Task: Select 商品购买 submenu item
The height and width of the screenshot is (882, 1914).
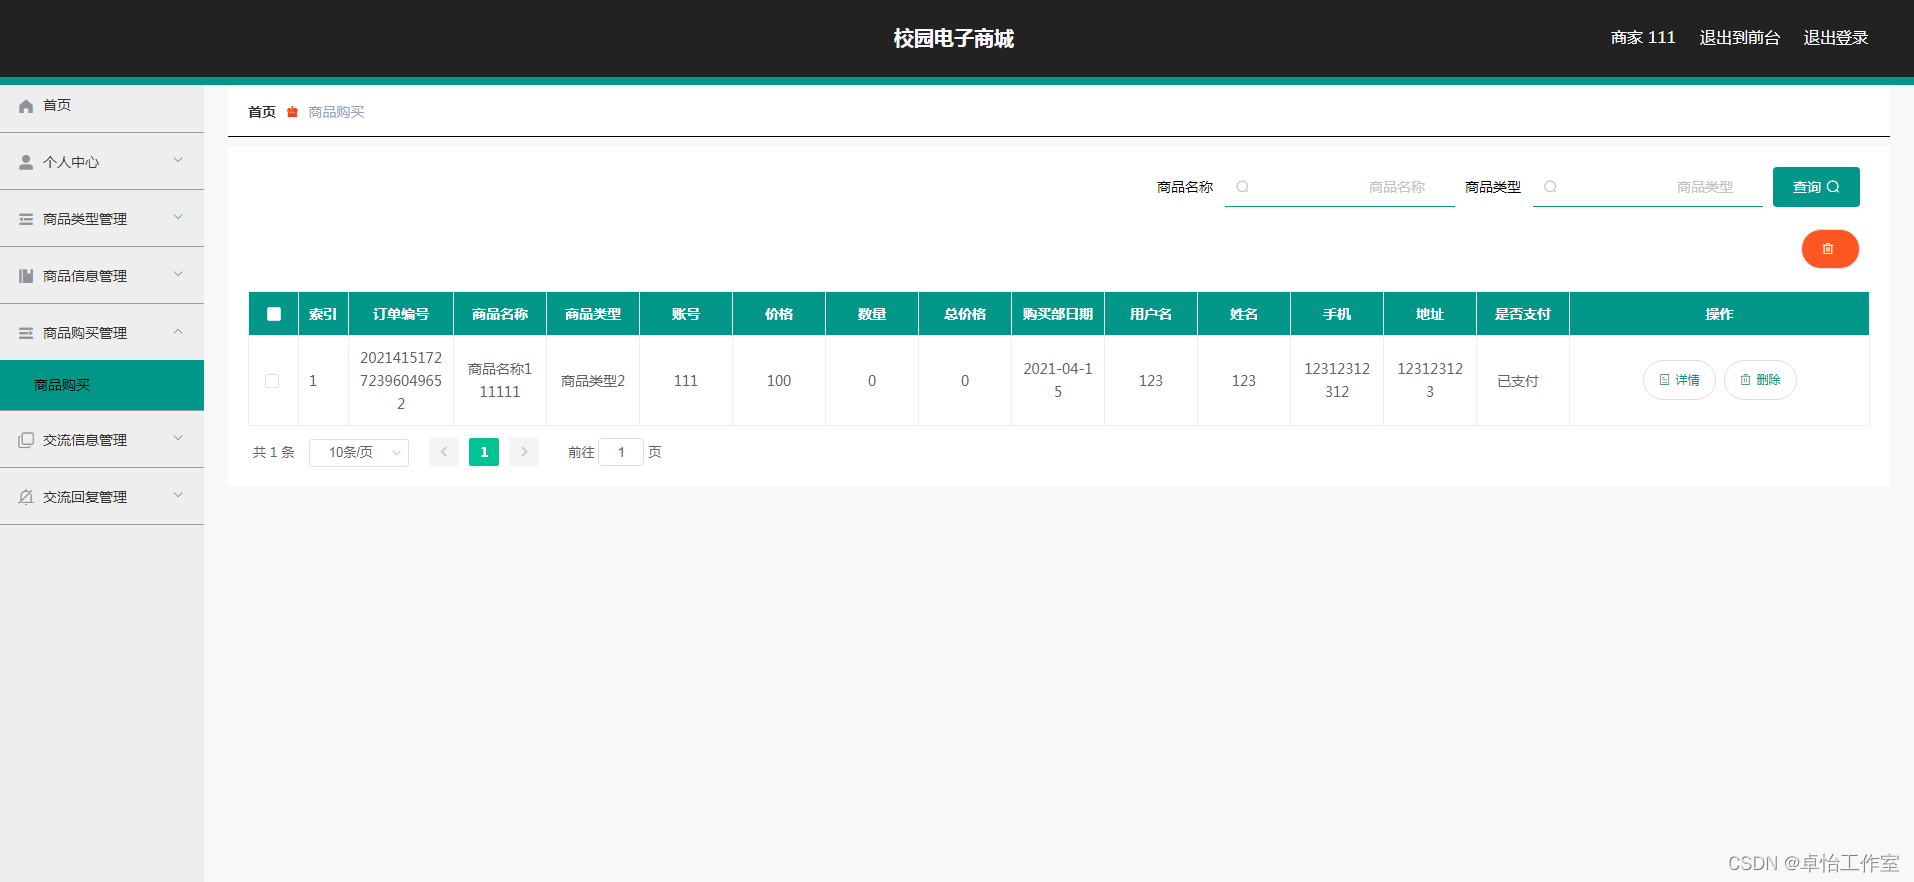Action: (x=102, y=385)
